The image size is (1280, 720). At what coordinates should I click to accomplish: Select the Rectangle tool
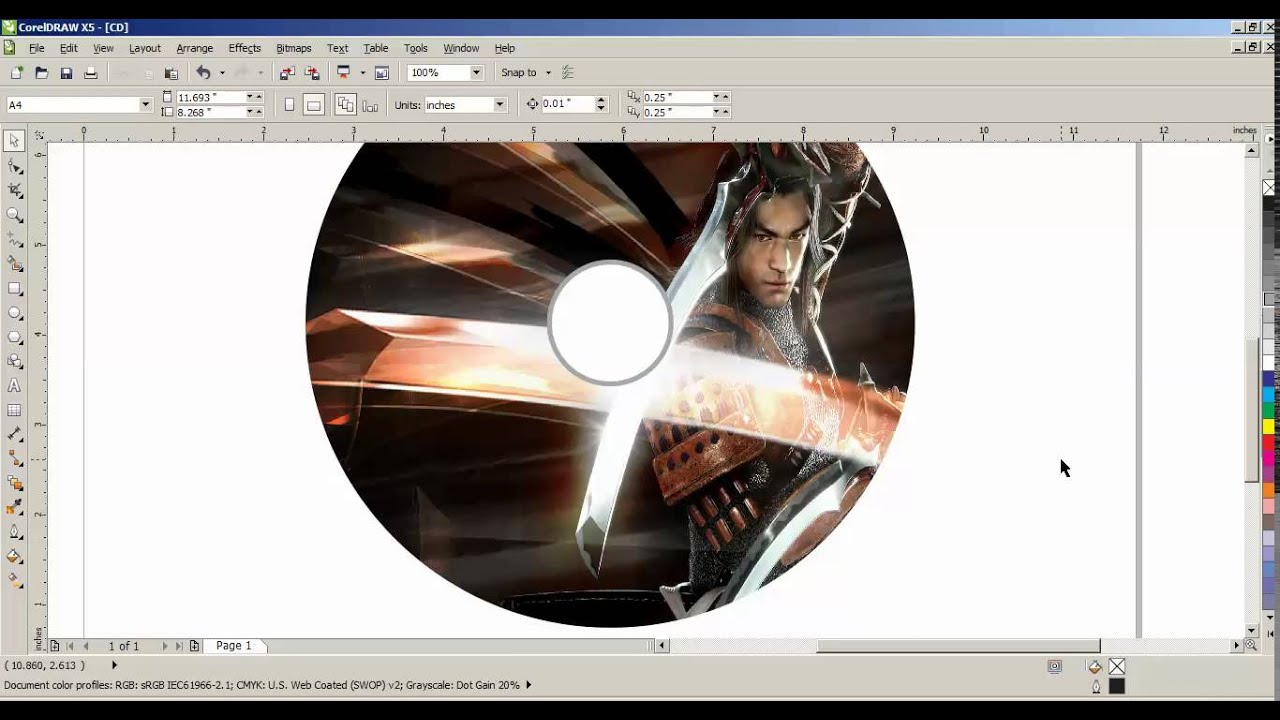click(x=15, y=288)
